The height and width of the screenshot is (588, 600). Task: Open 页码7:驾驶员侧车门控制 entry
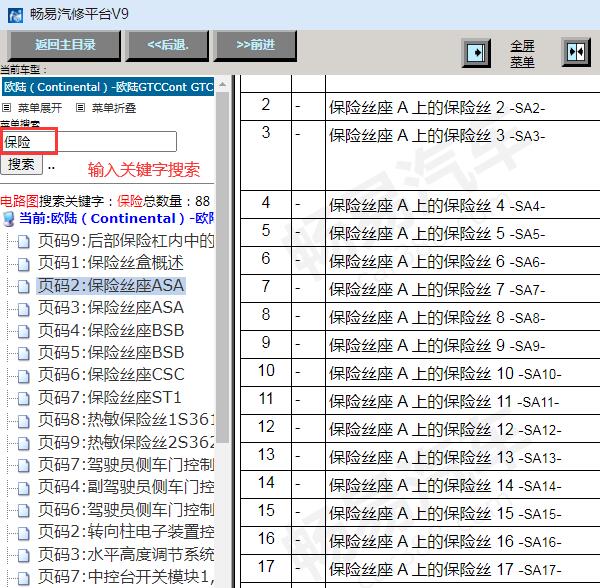coord(126,465)
